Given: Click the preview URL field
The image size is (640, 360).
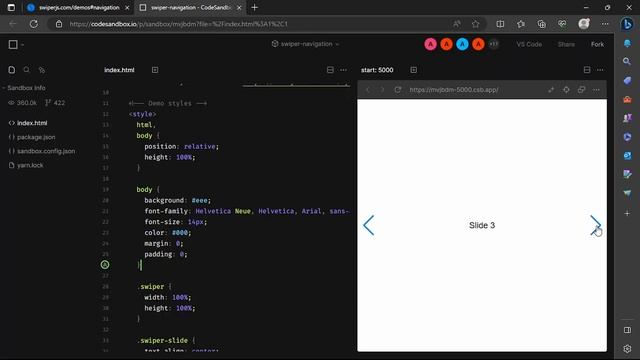Looking at the screenshot, I should coord(454,89).
